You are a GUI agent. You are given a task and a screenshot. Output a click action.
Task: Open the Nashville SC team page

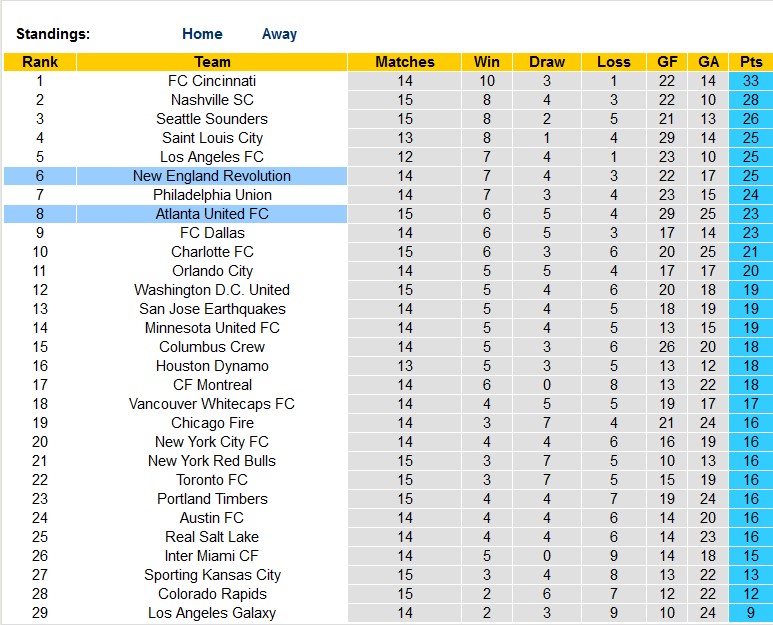tap(212, 100)
